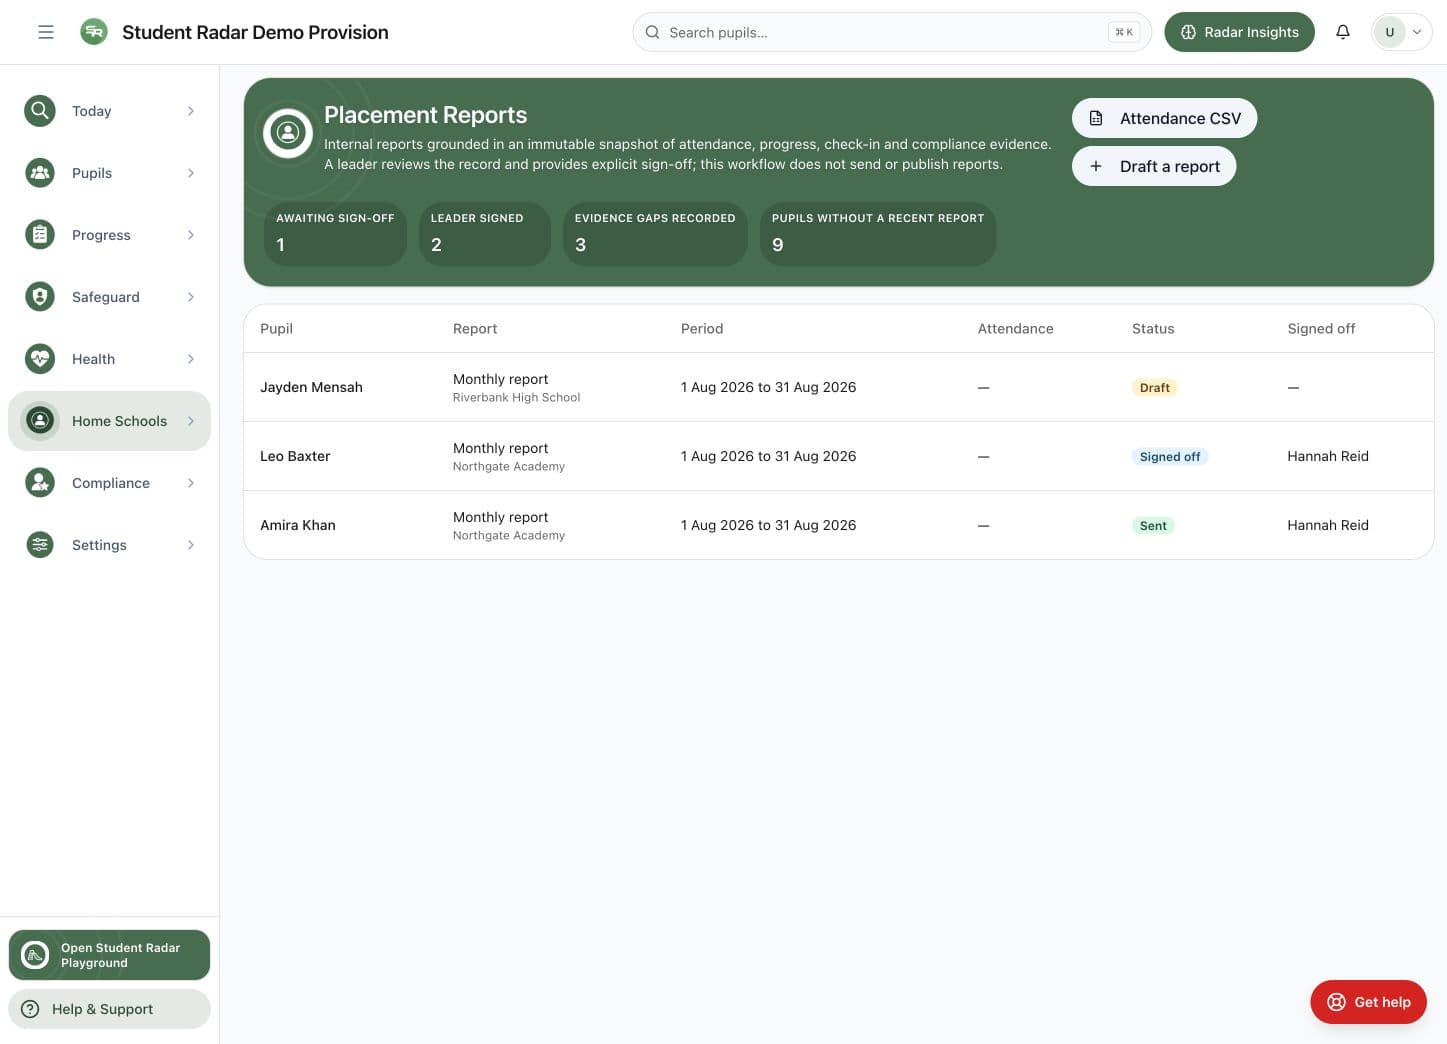Click the Signed off status badge
This screenshot has height=1044, width=1447.
pos(1170,457)
